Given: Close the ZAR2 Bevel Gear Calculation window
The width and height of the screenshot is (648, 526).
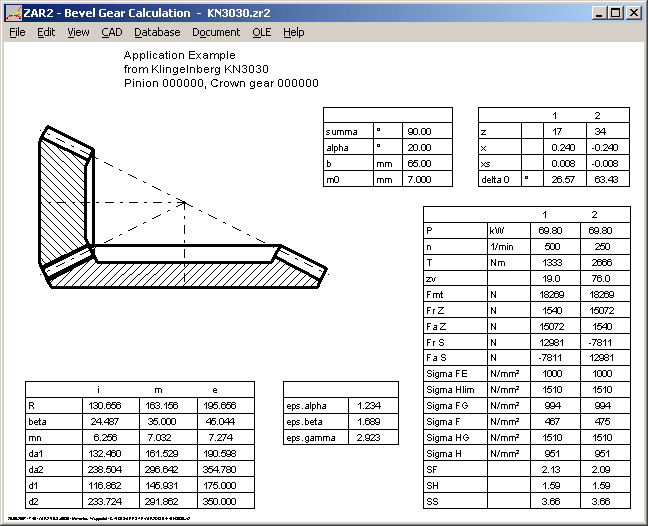Looking at the screenshot, I should point(633,13).
